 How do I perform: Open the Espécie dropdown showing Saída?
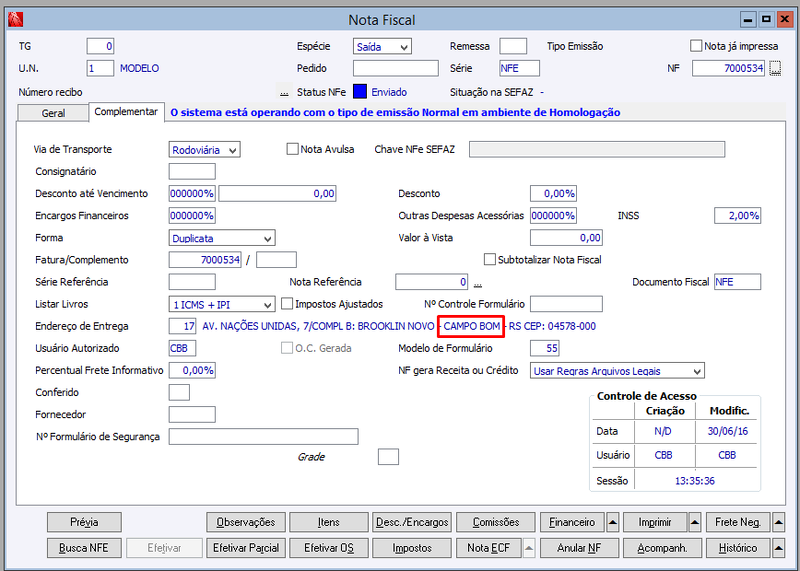pyautogui.click(x=382, y=46)
